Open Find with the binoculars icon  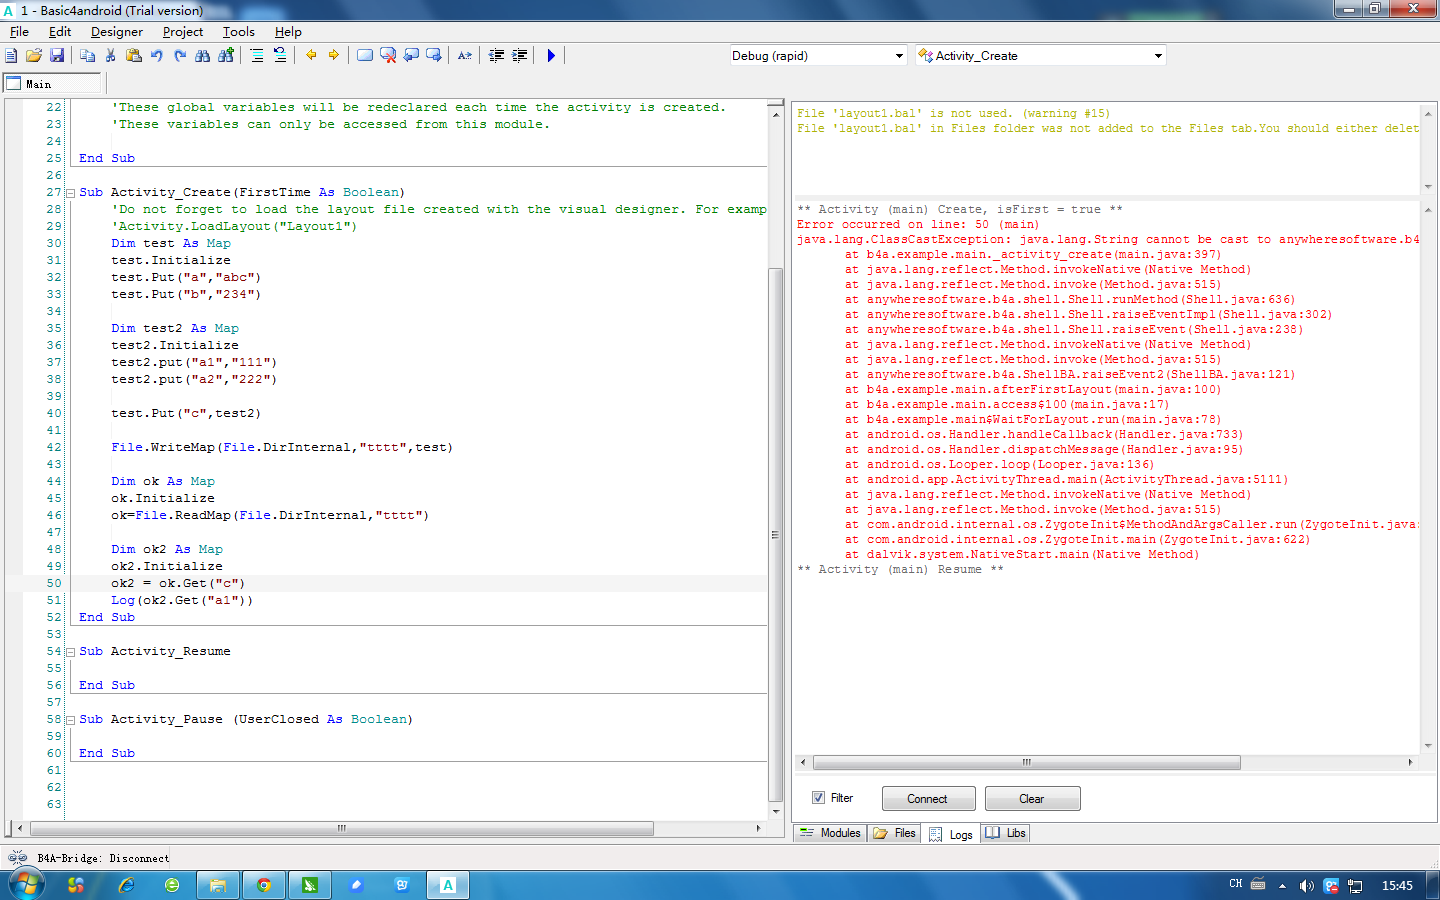click(x=203, y=56)
